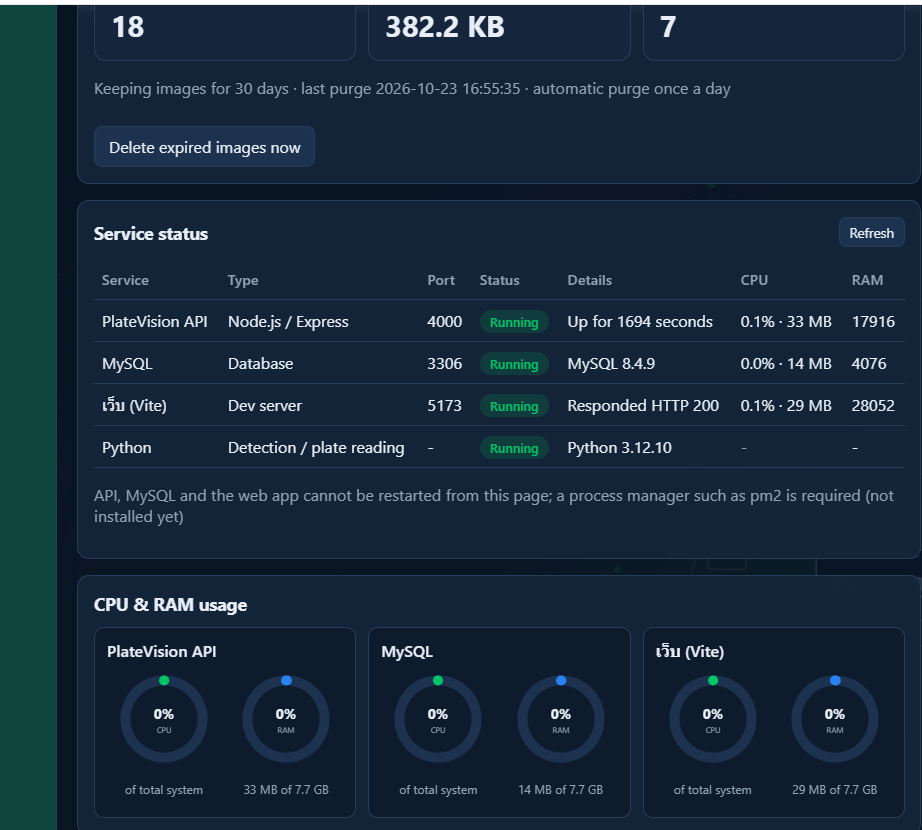The height and width of the screenshot is (830, 922).
Task: Click the "14 MB of 7.7 GB" label
Action: [560, 789]
